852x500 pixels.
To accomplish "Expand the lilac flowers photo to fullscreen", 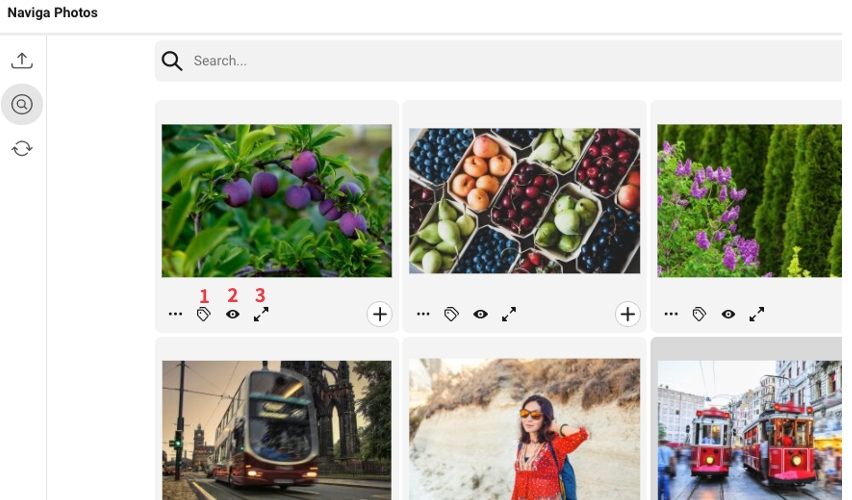I will pos(757,314).
